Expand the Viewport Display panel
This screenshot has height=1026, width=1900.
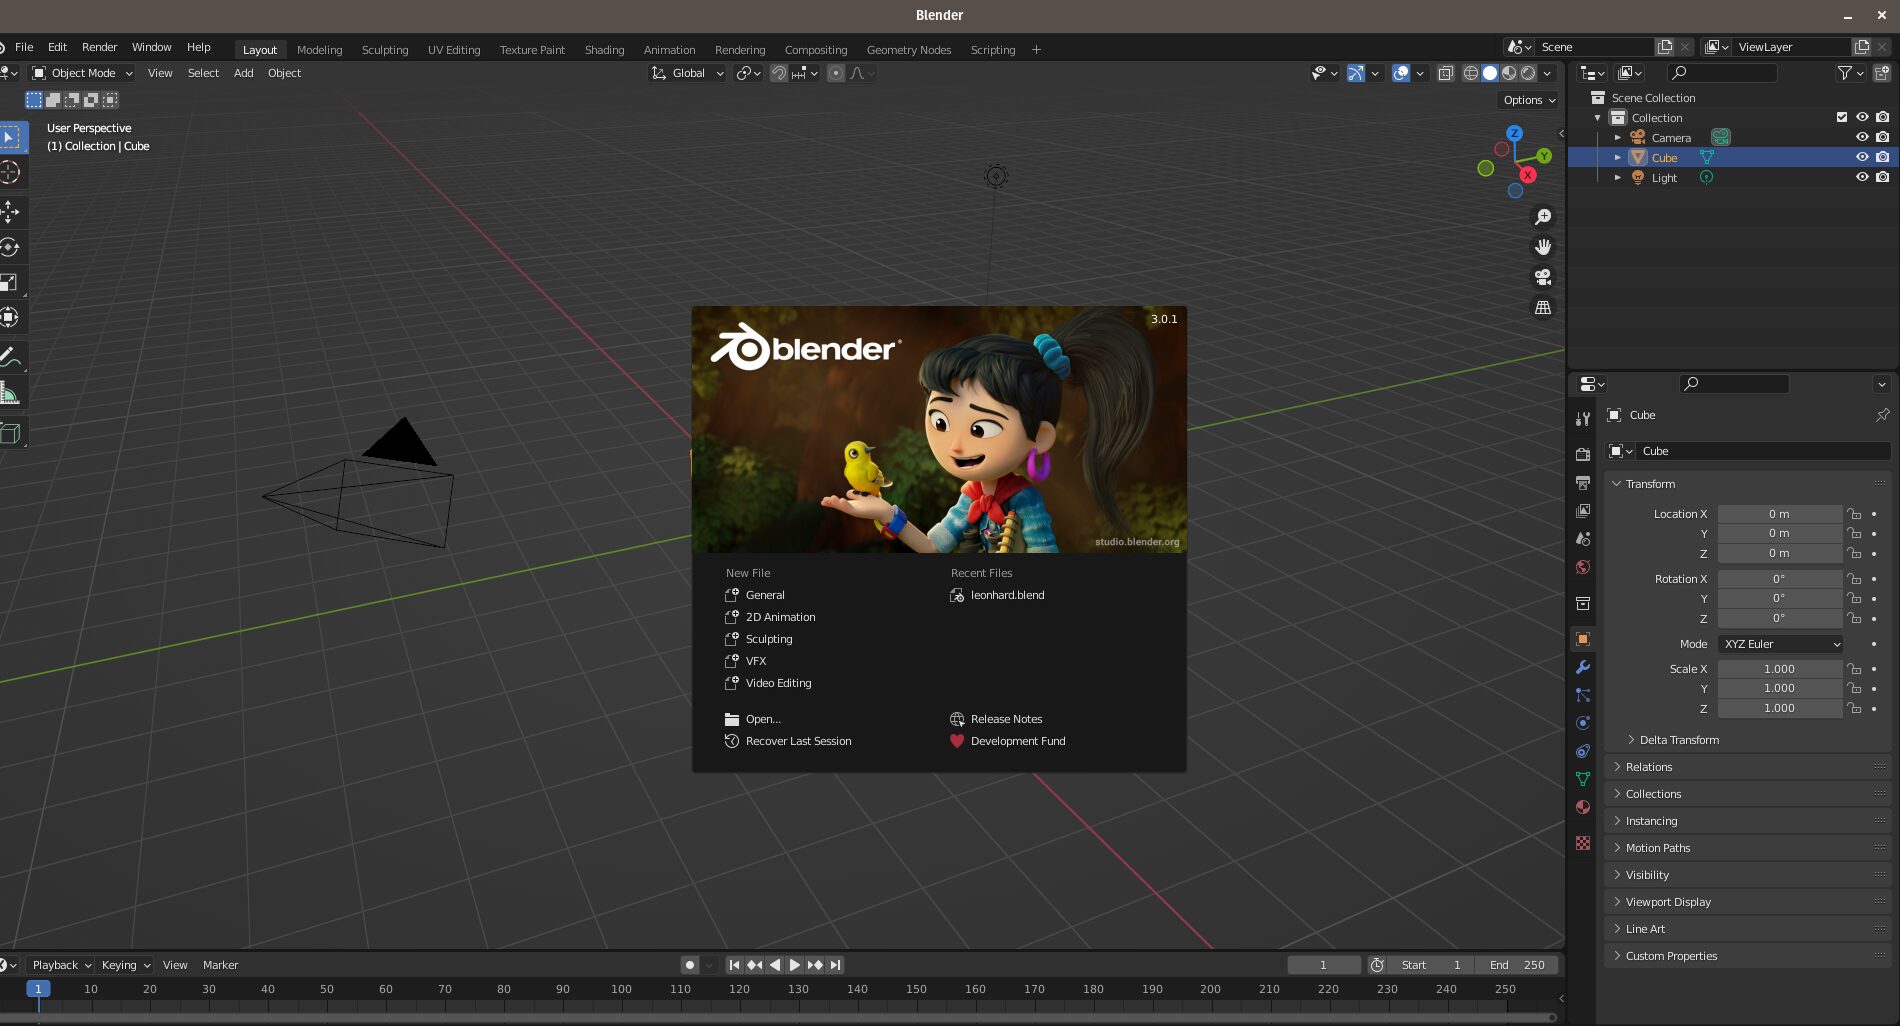coord(1668,902)
